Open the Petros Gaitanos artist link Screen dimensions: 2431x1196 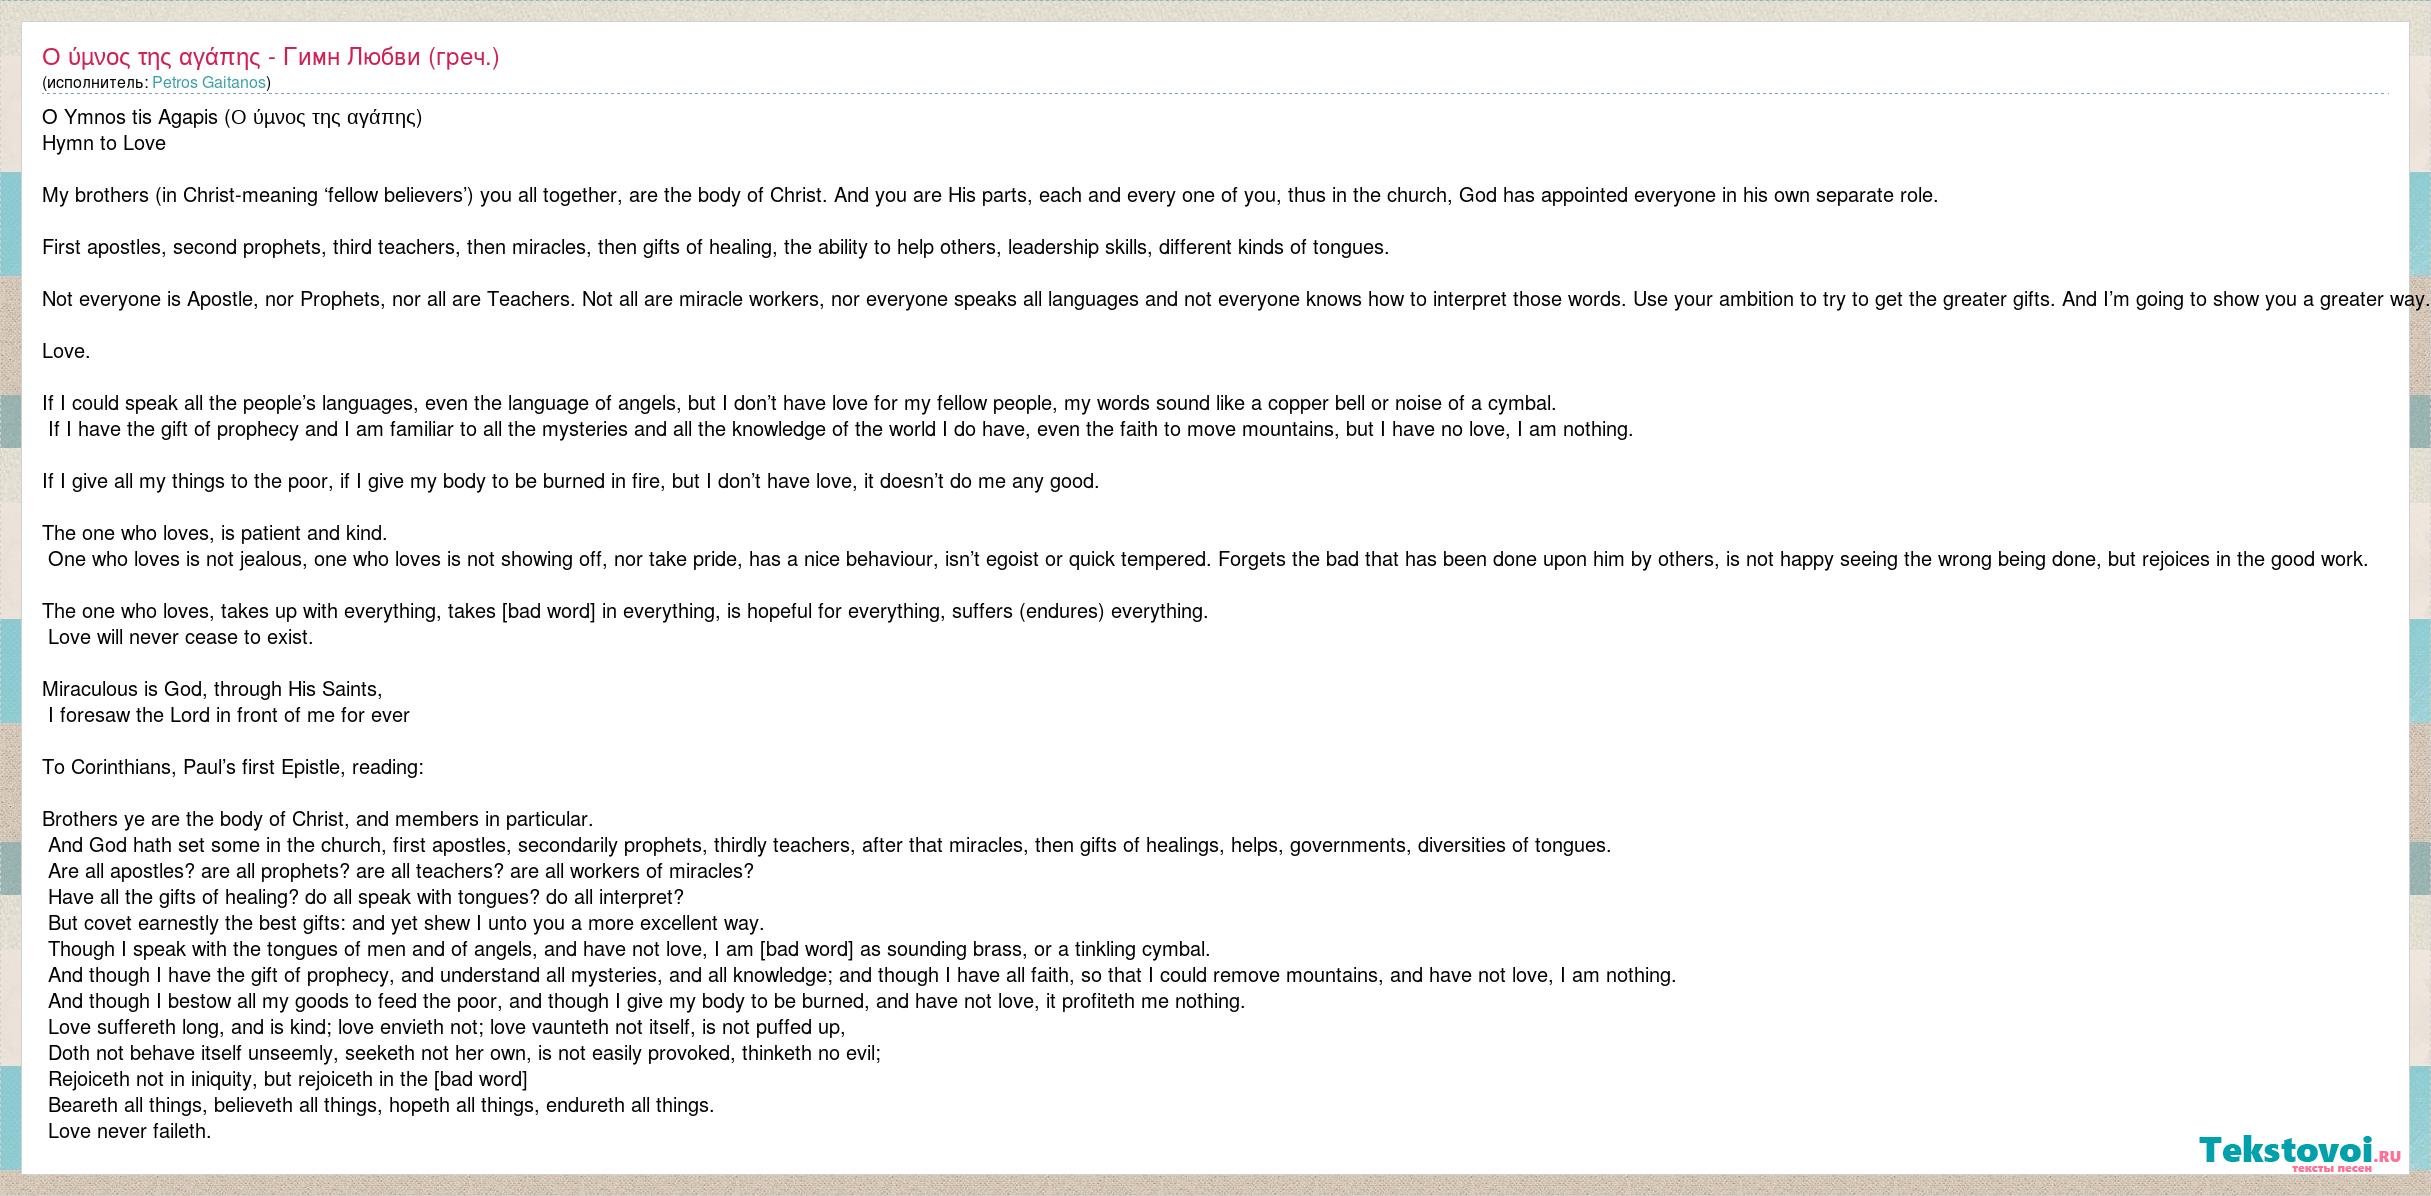208,82
